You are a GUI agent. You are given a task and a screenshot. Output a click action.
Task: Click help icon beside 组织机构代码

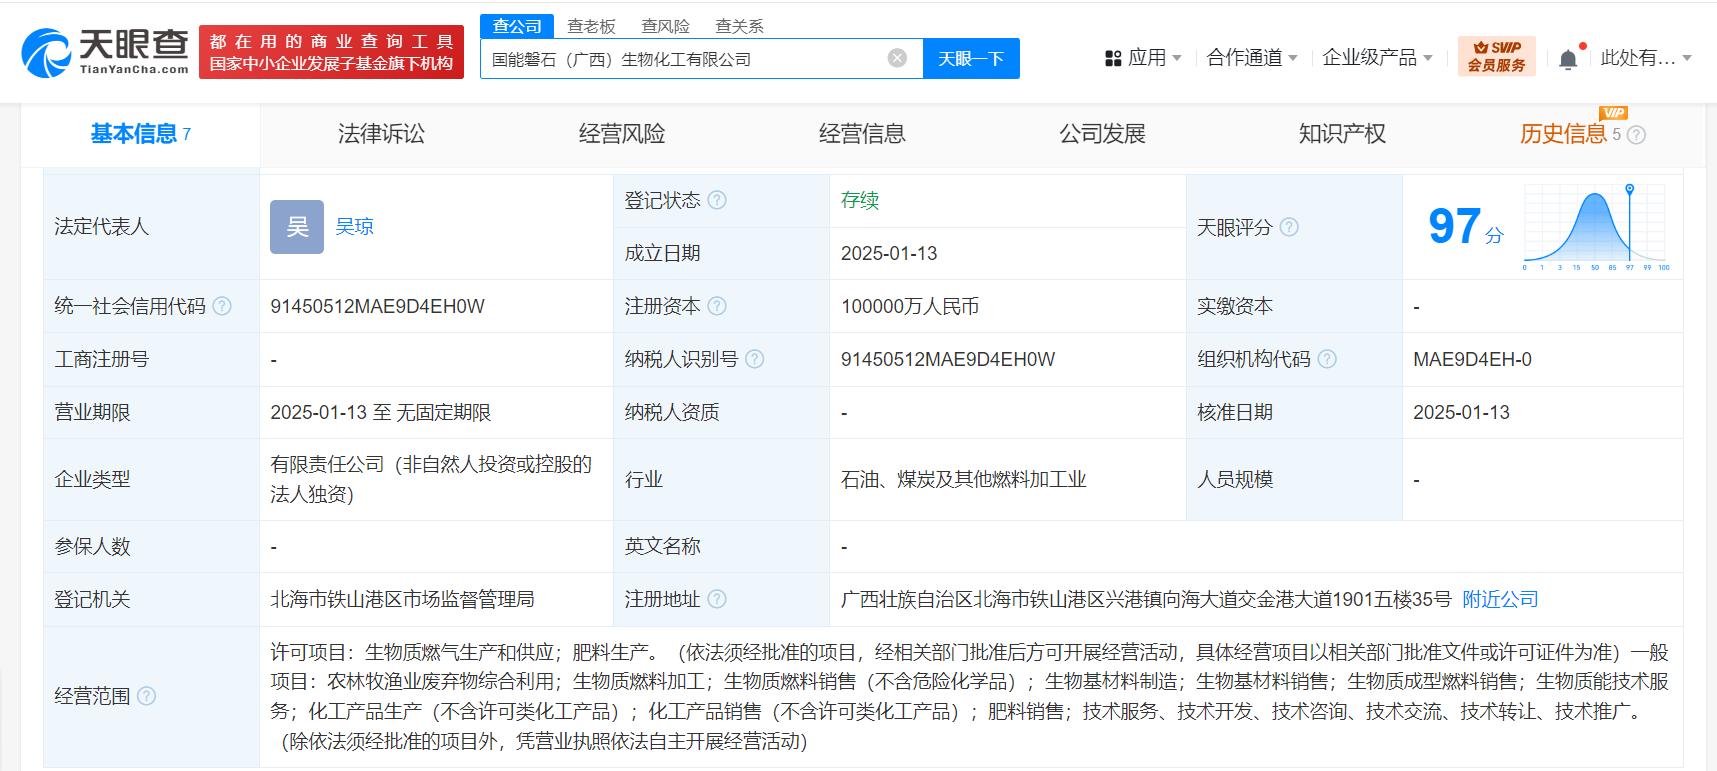(x=1327, y=359)
